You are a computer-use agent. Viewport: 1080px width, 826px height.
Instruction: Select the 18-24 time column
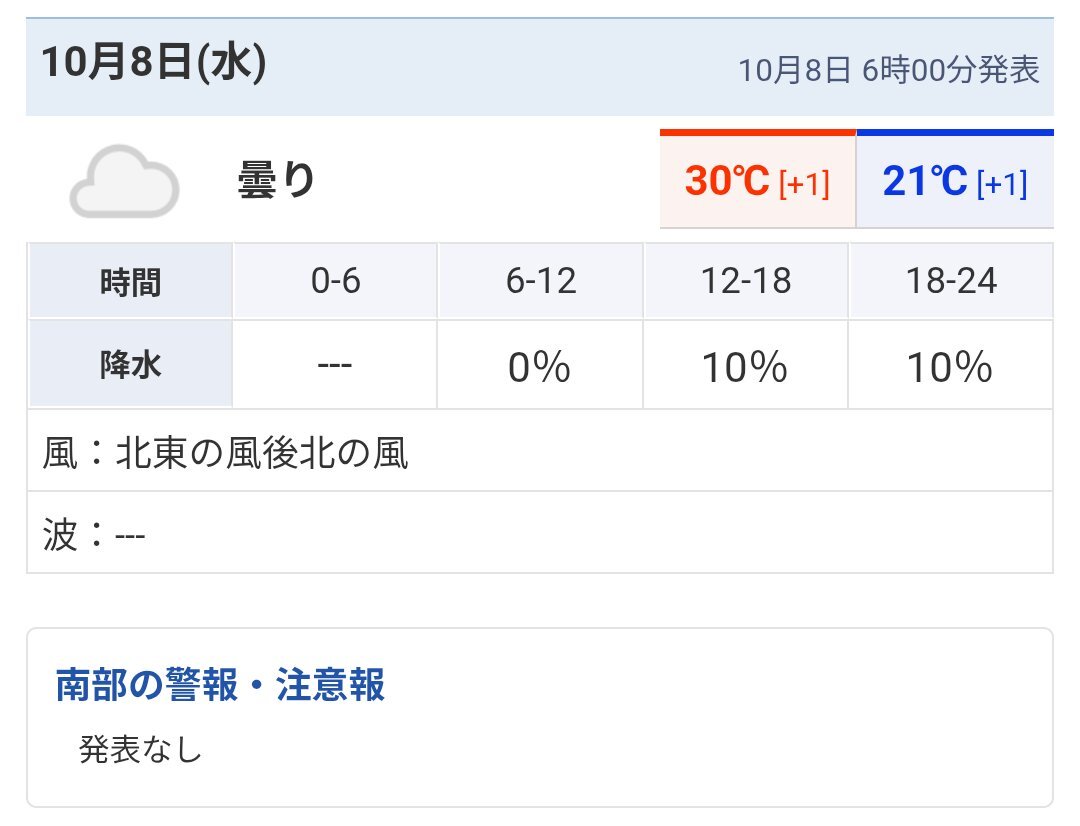click(x=950, y=282)
